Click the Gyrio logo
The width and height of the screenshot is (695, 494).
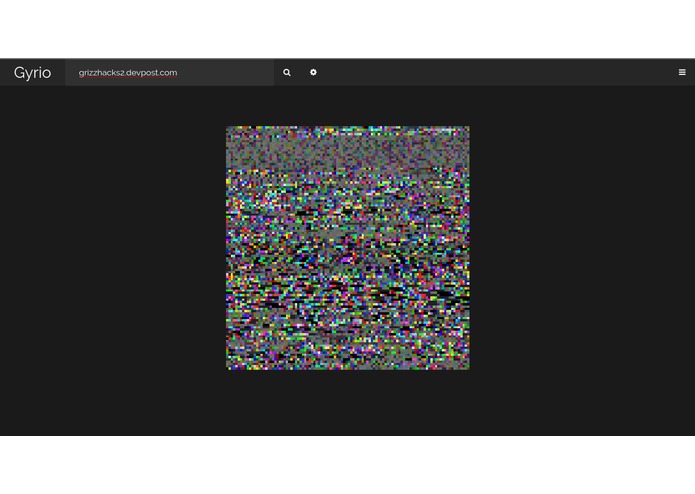32,73
